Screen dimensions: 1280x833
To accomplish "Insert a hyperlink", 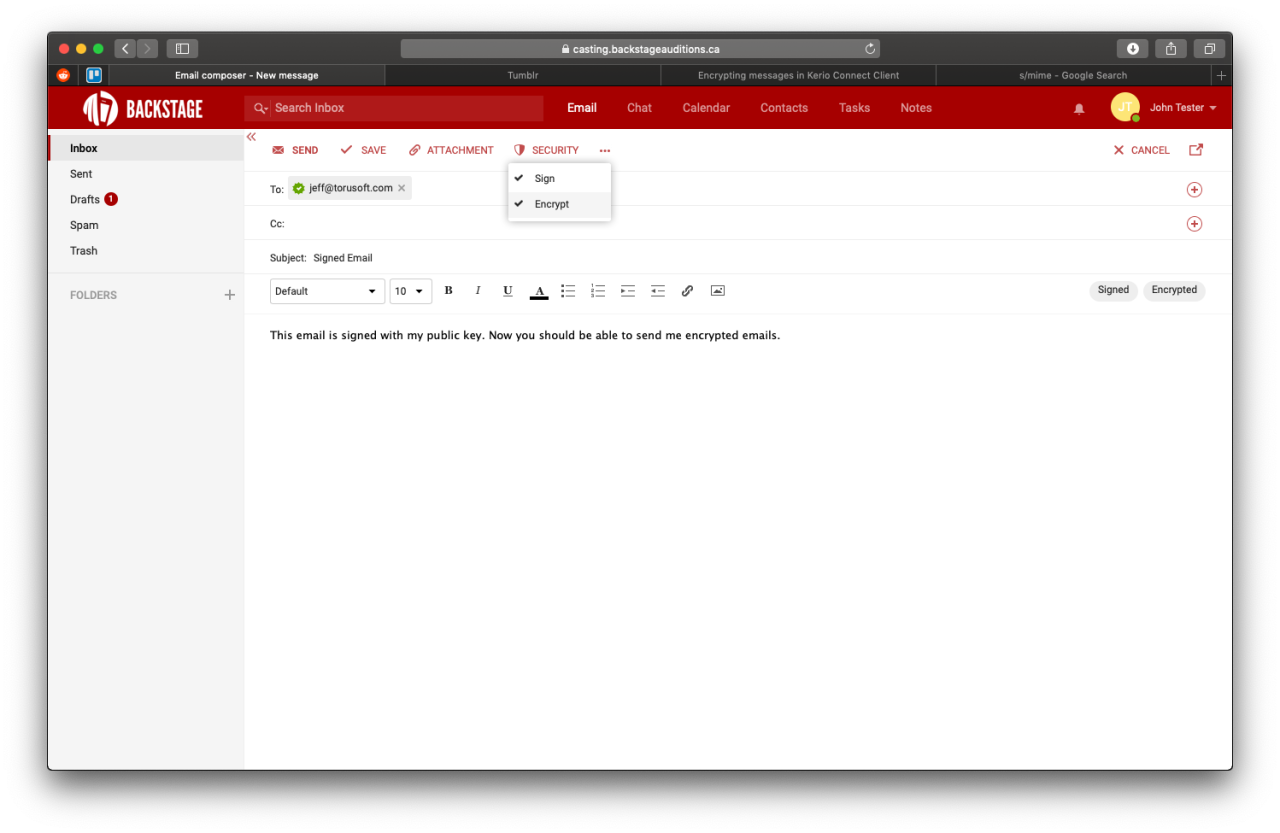I will coord(687,291).
